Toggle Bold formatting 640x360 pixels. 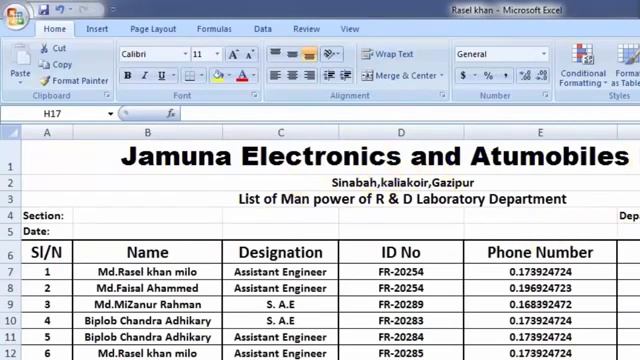click(x=128, y=76)
